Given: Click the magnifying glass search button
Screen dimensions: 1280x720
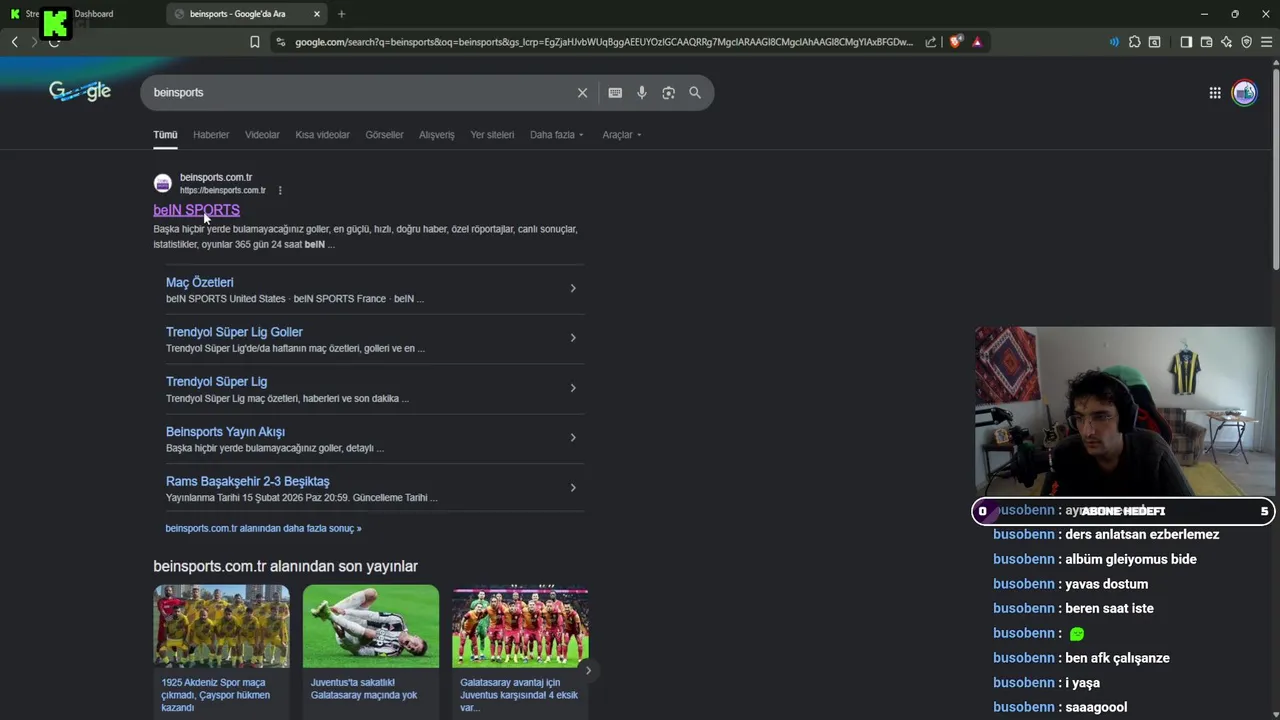Looking at the screenshot, I should click(695, 93).
